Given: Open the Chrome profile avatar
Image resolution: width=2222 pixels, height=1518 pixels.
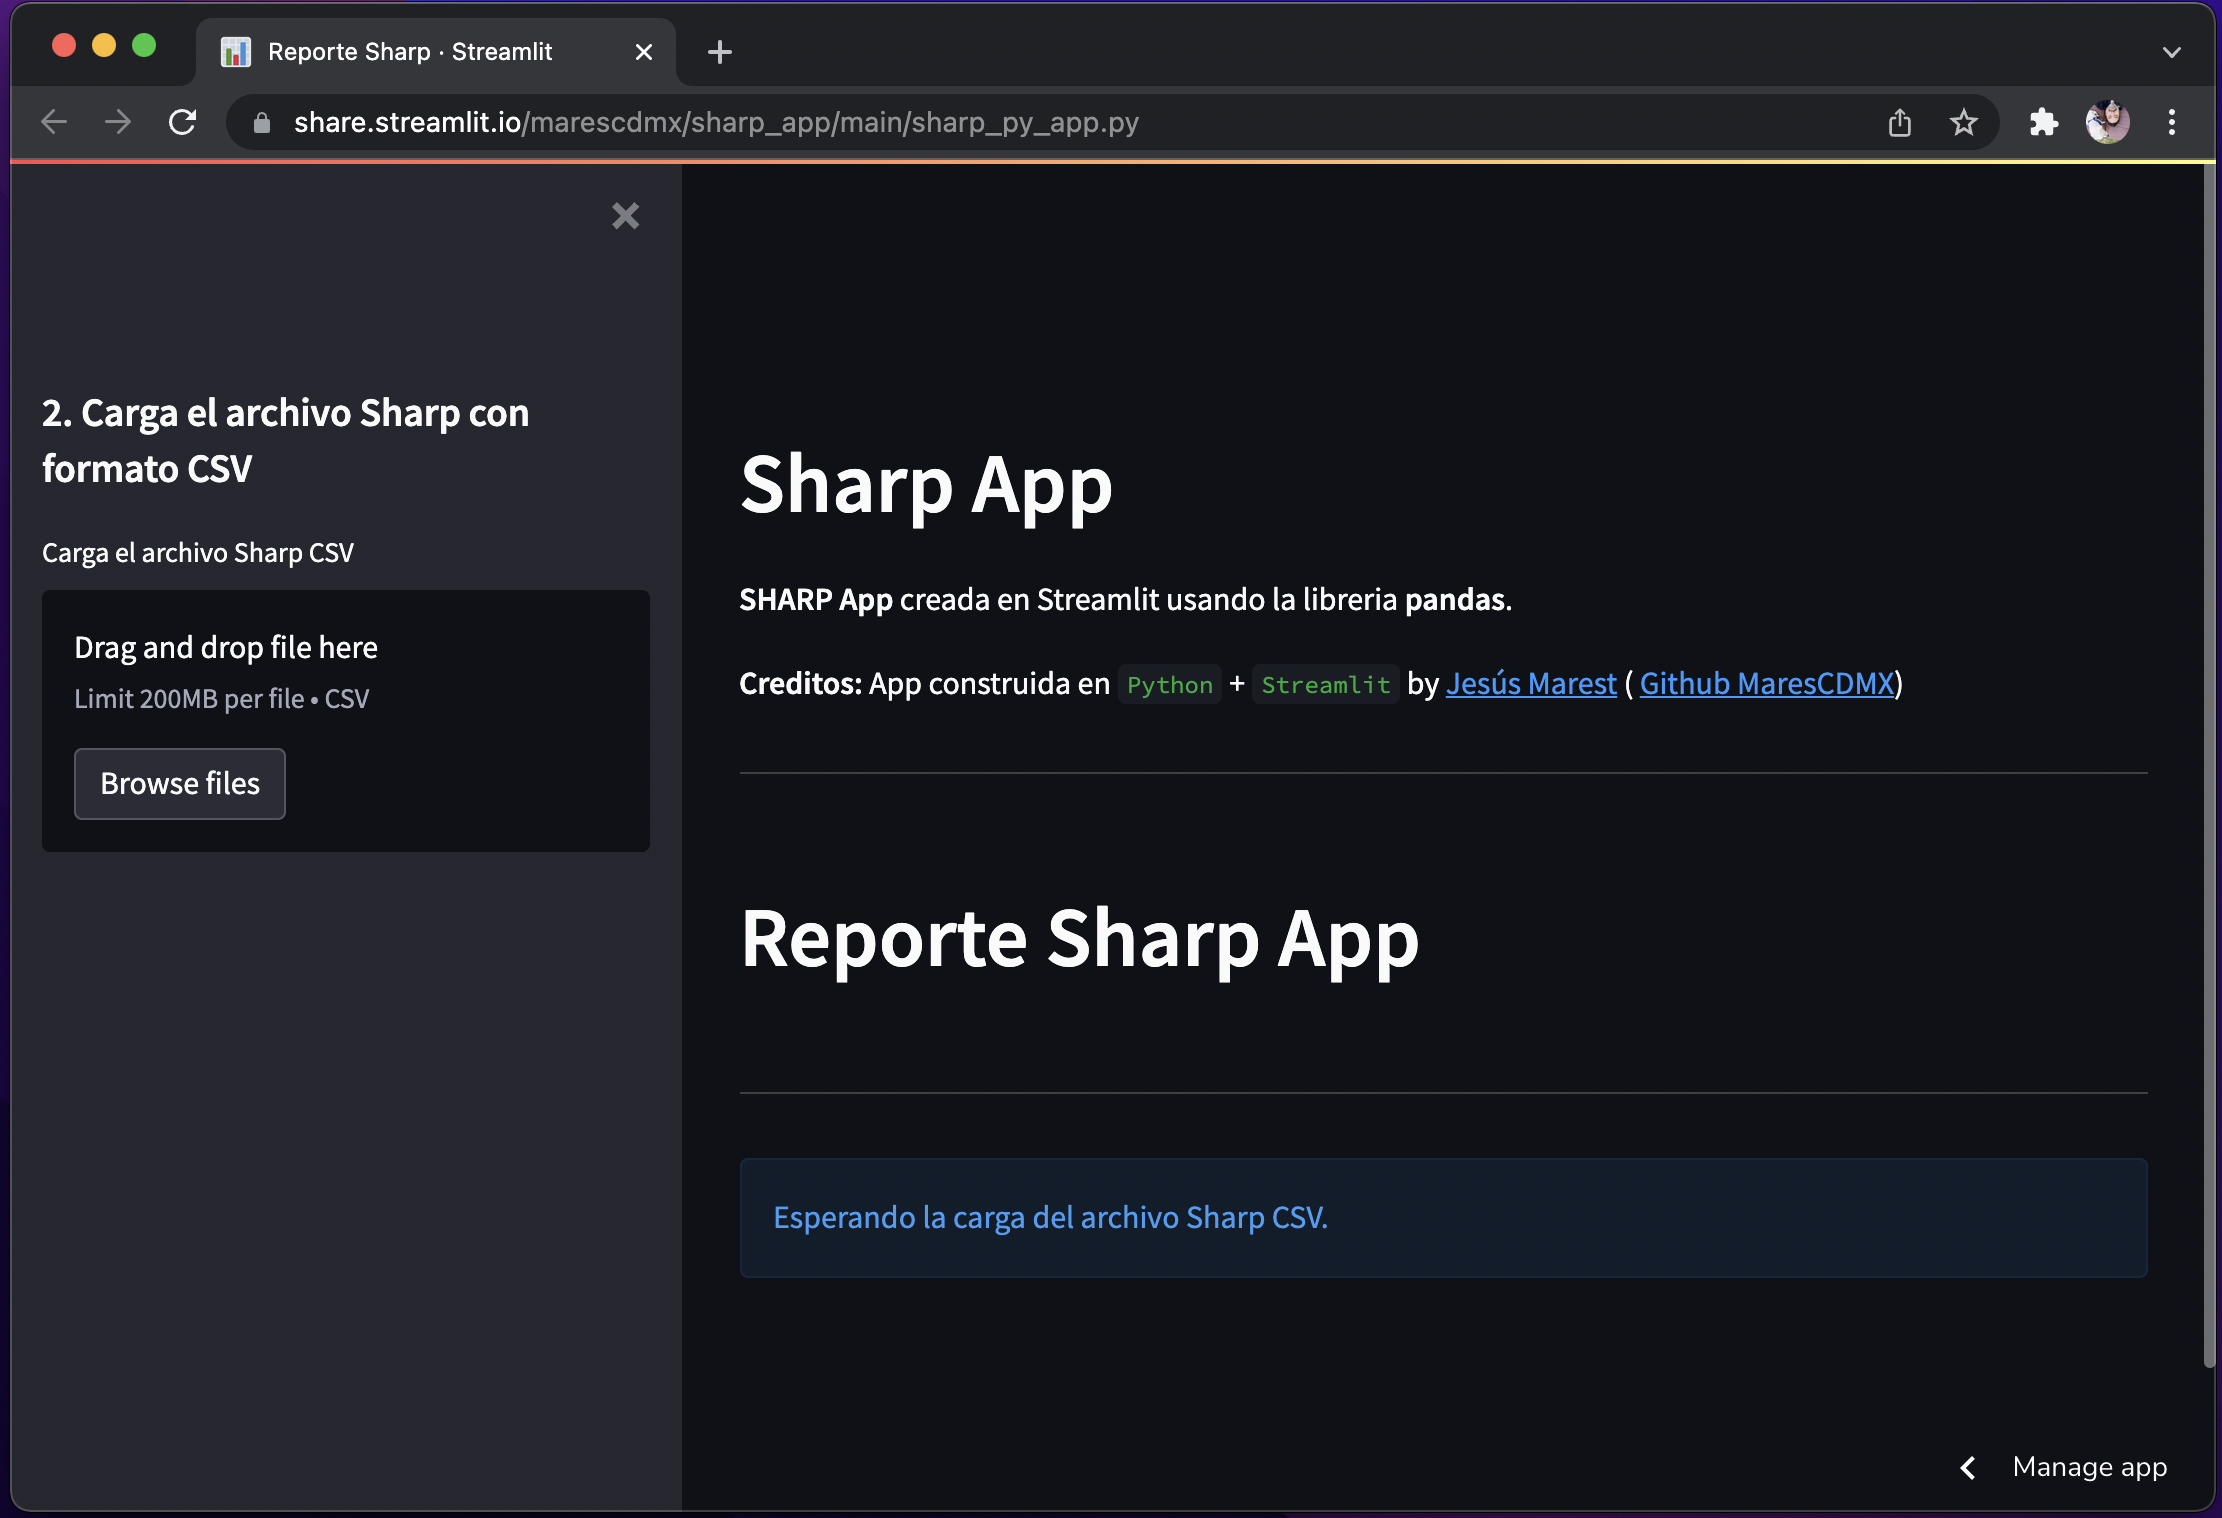Looking at the screenshot, I should click(2107, 122).
